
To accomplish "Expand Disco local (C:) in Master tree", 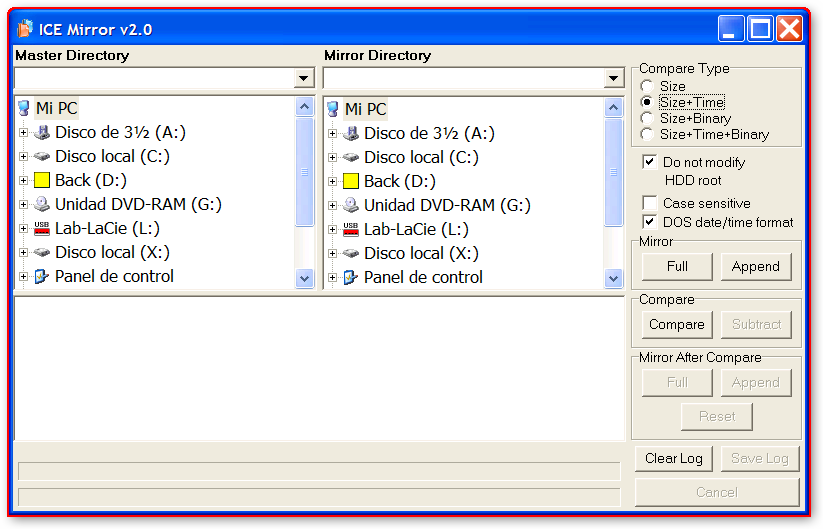I will click(23, 157).
